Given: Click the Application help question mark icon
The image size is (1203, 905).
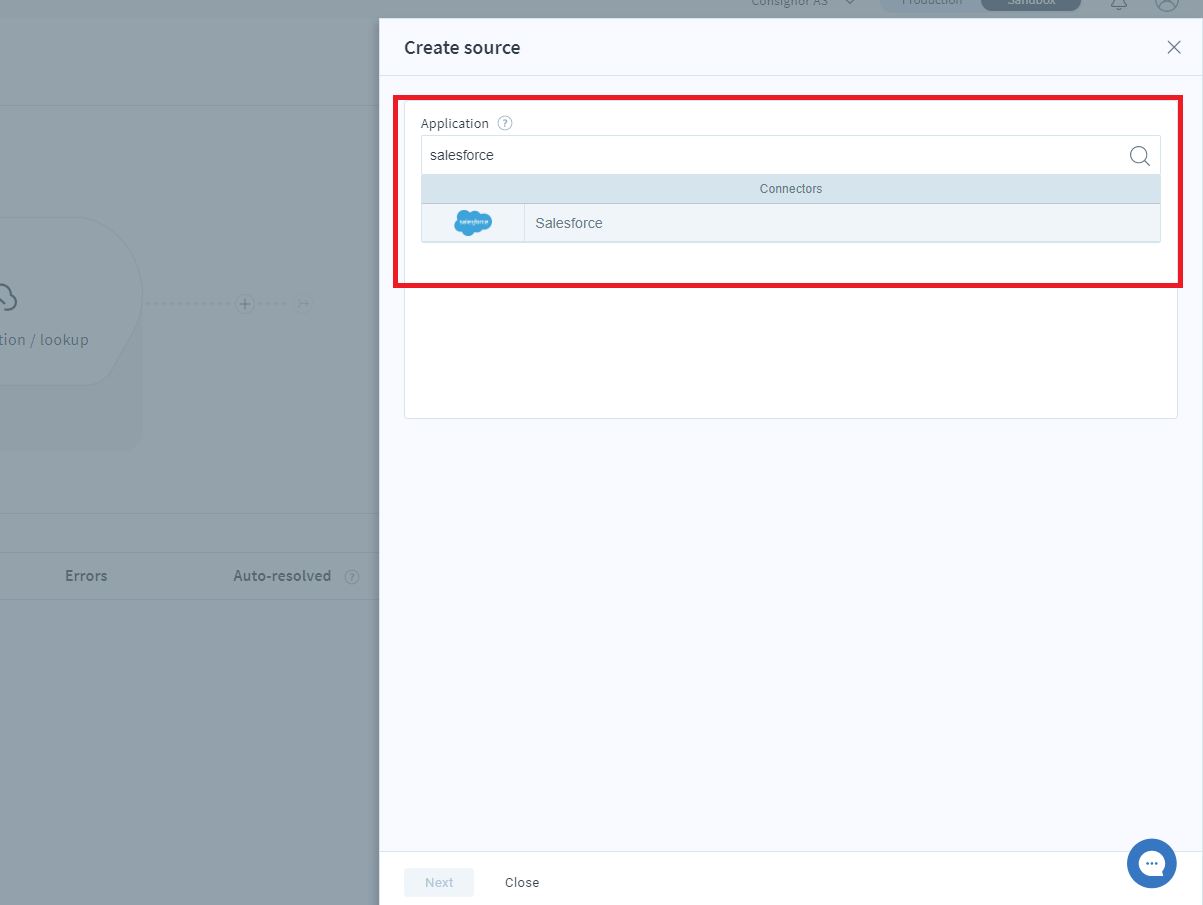Looking at the screenshot, I should point(505,124).
